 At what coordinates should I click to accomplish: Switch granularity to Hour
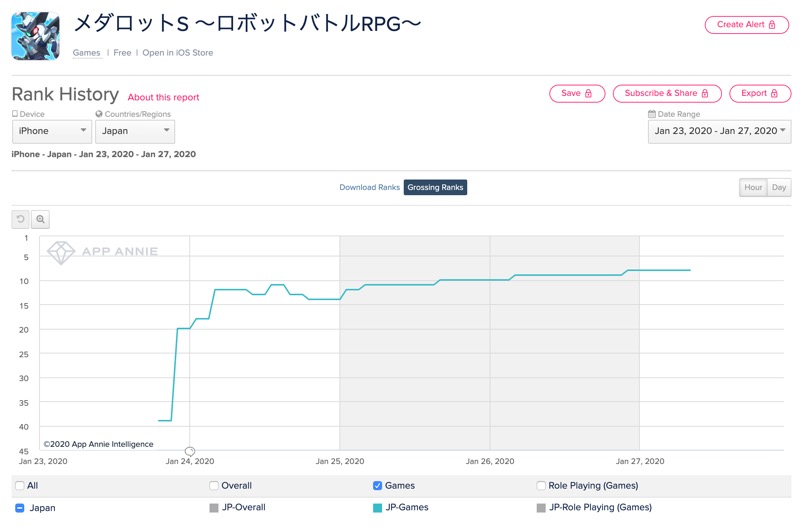pos(753,187)
